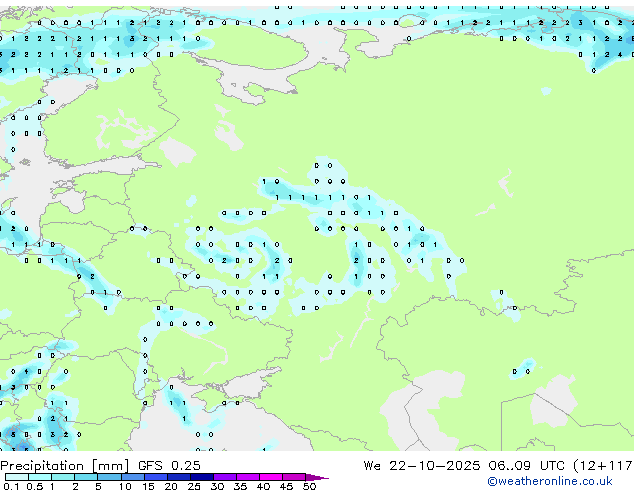Click the 10–15 mm blue legend swatch
The width and height of the screenshot is (634, 490).
pos(132,477)
